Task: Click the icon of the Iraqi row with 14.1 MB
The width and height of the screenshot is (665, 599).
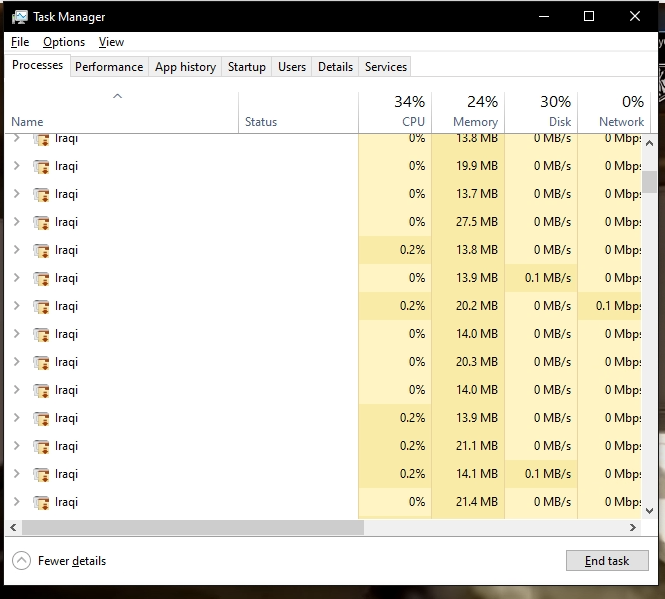Action: coord(42,474)
